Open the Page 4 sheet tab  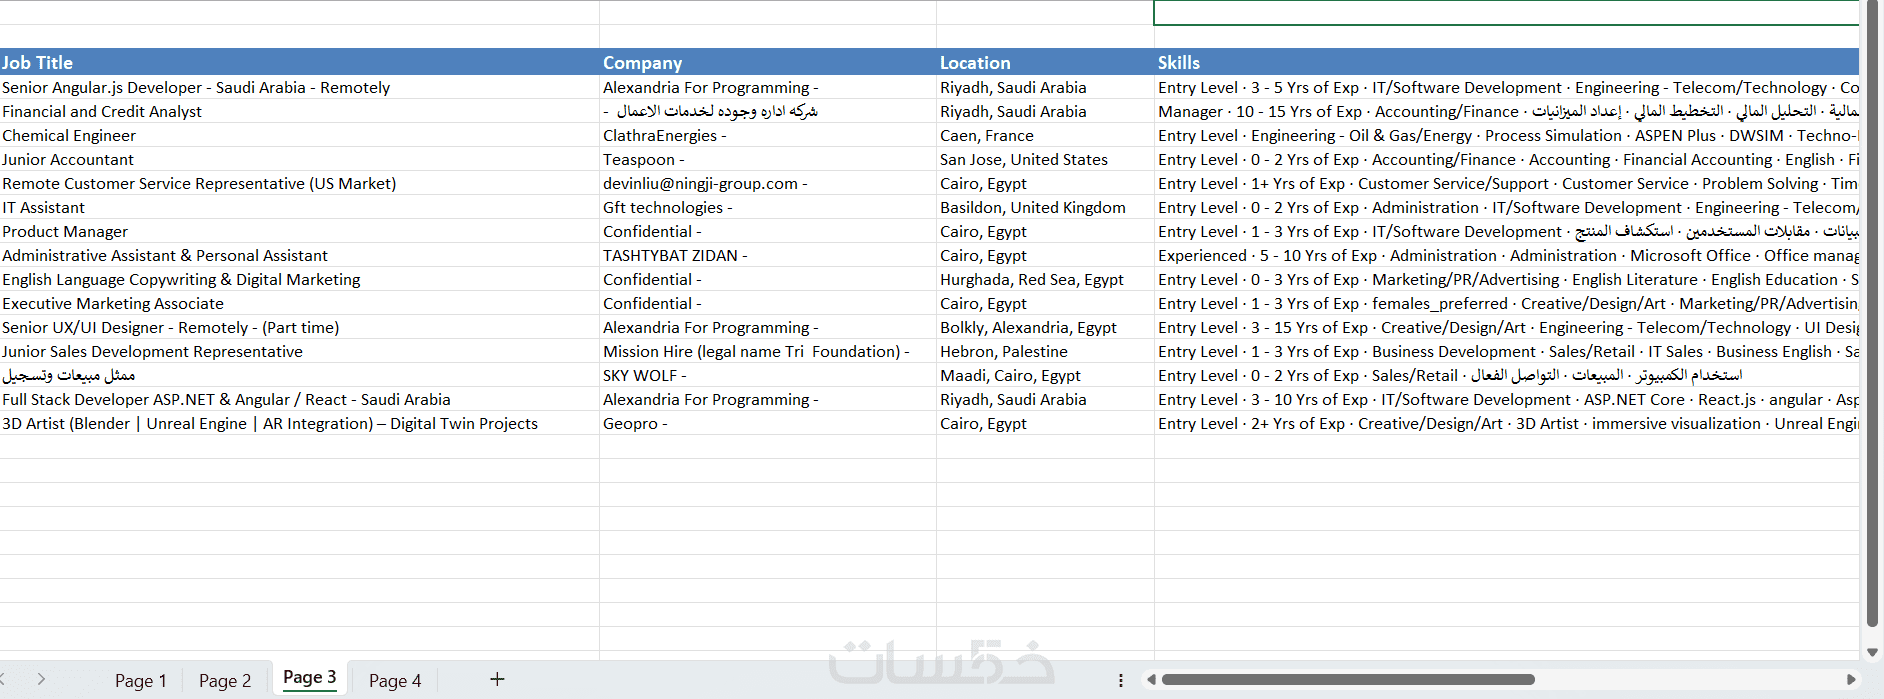coord(395,681)
